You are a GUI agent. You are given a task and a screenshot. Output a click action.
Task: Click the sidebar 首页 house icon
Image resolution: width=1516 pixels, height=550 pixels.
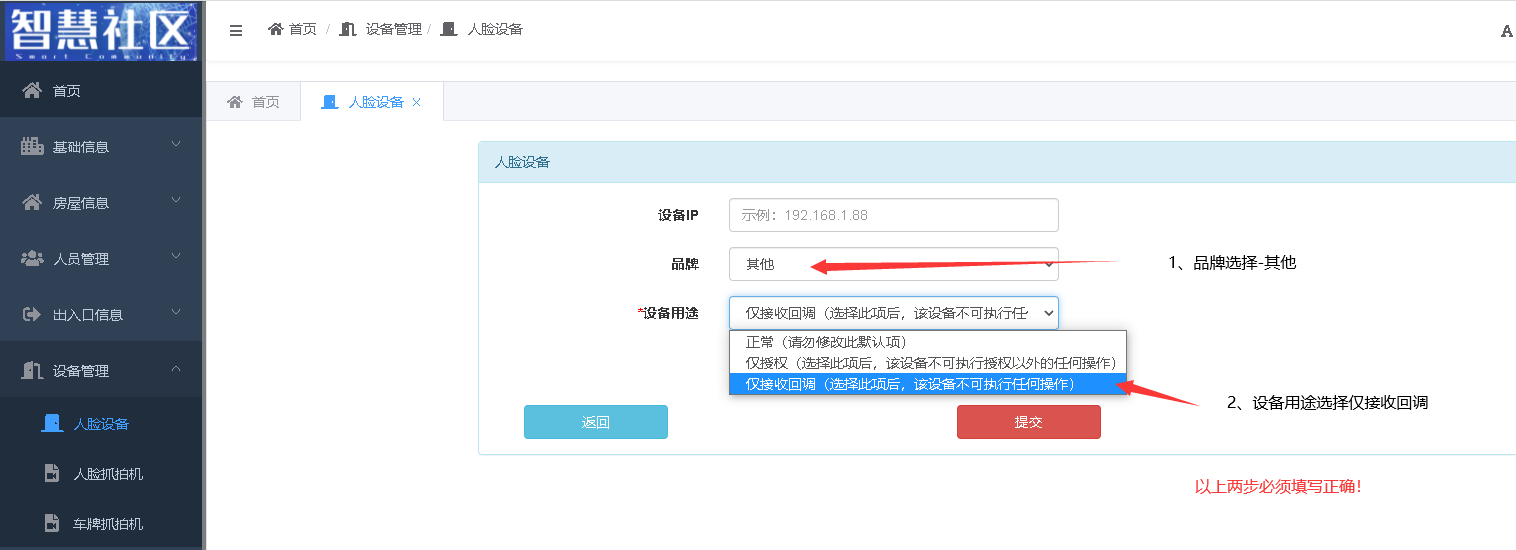point(33,91)
